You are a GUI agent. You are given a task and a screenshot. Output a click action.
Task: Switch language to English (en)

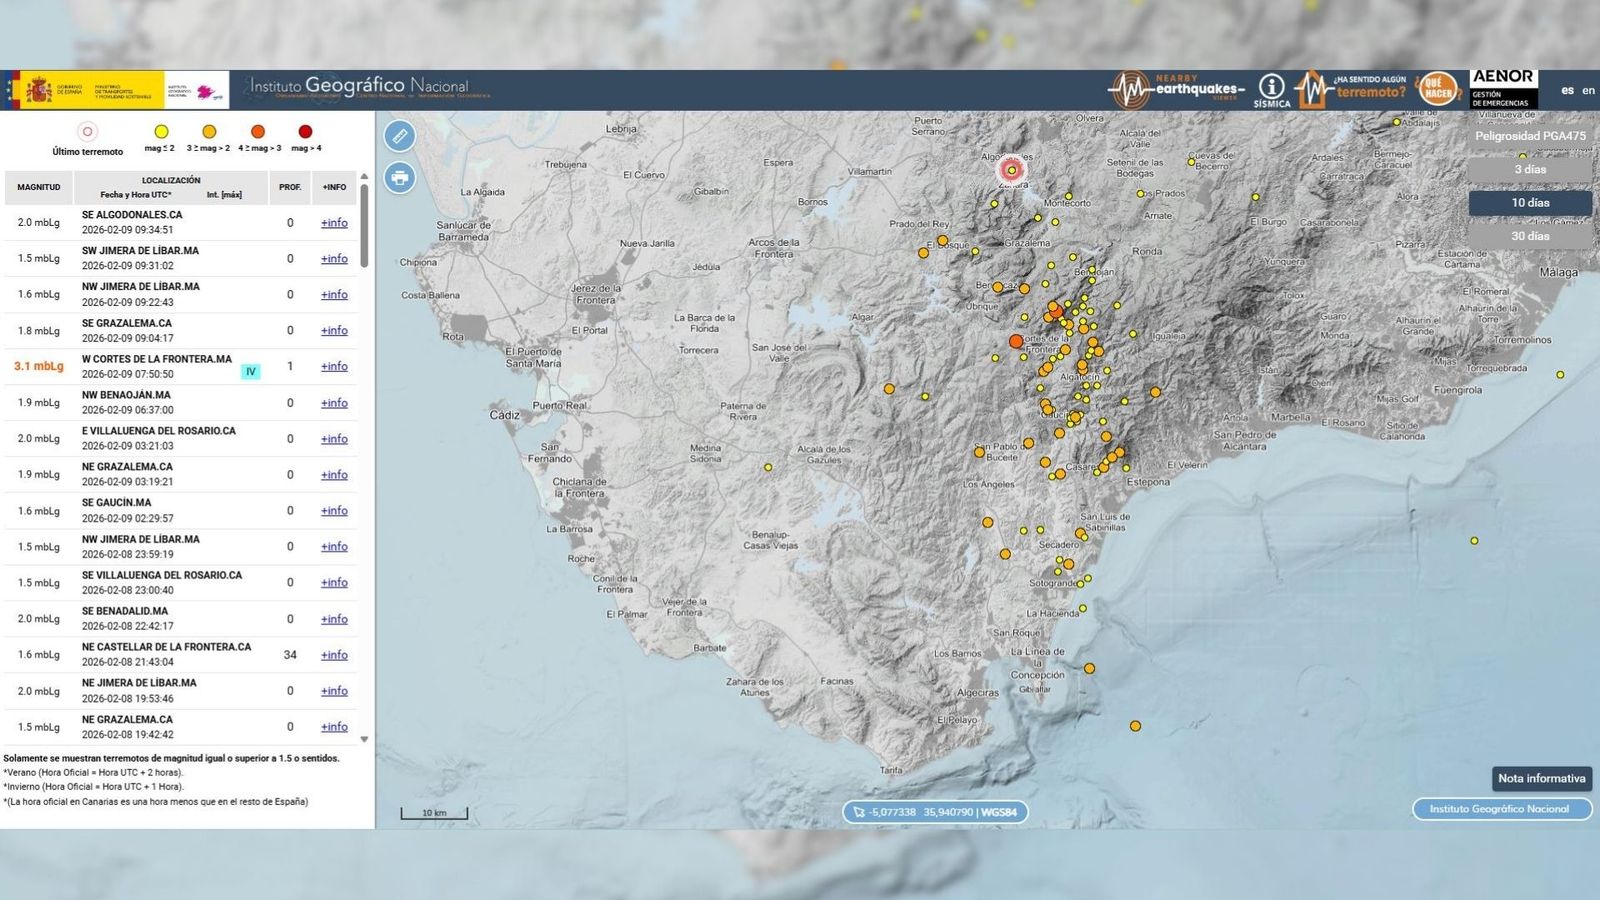[1588, 90]
